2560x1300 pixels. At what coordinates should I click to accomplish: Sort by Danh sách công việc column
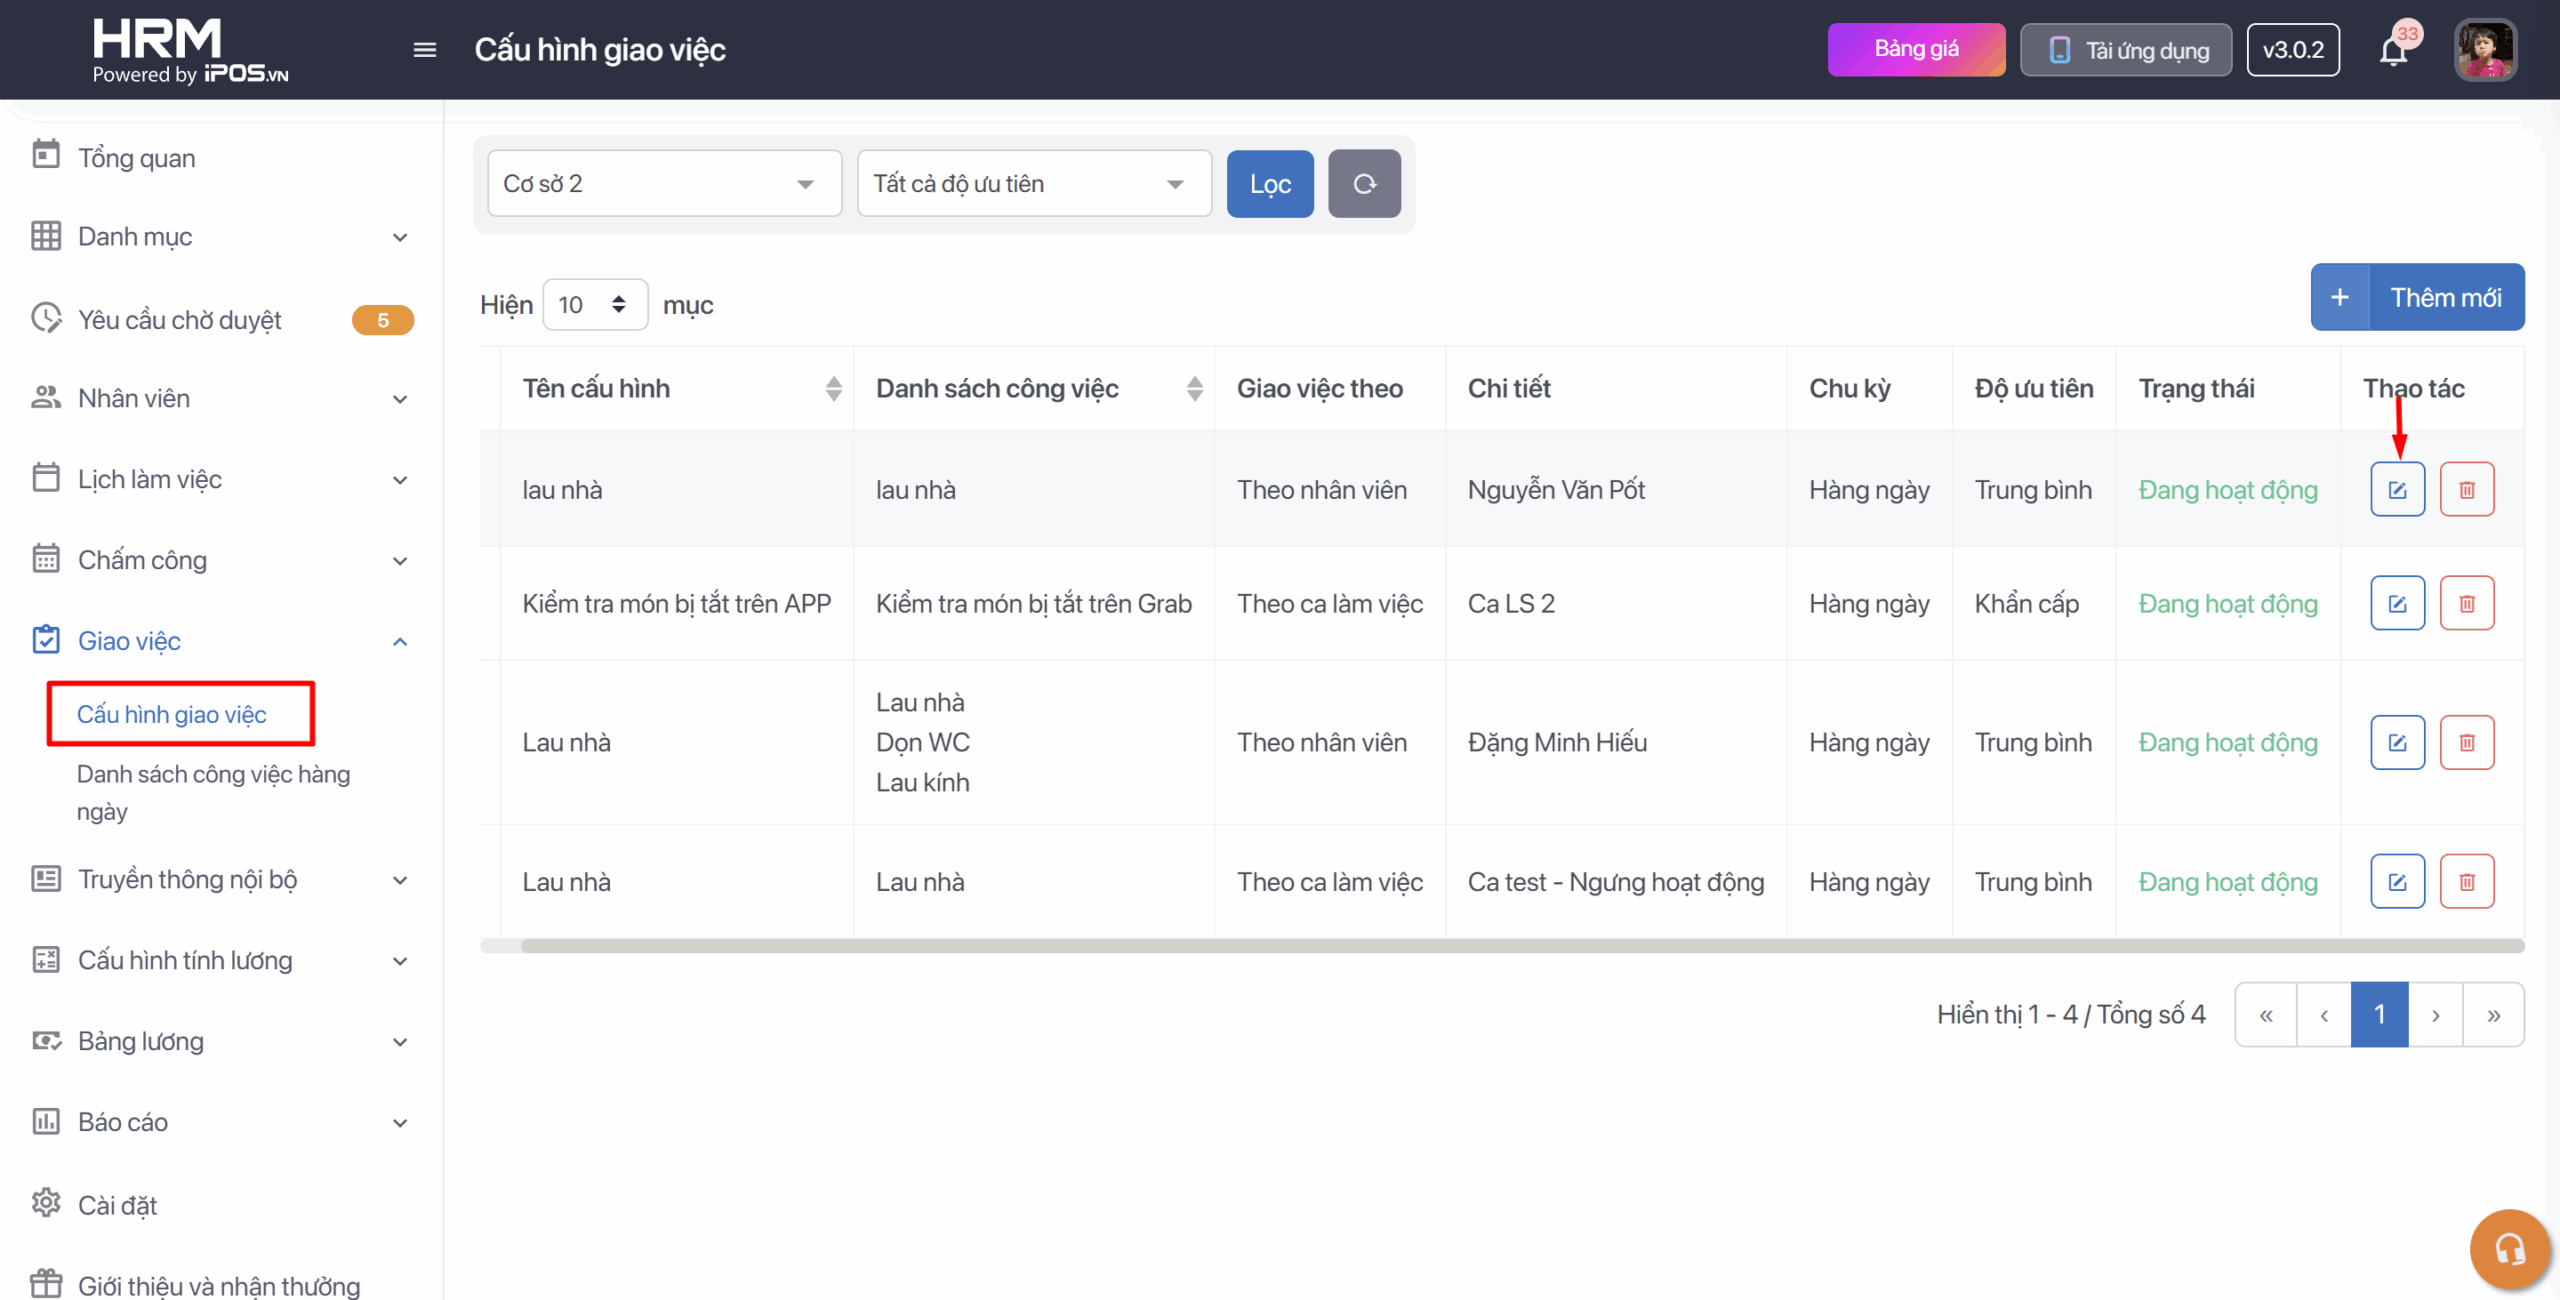pos(1194,389)
